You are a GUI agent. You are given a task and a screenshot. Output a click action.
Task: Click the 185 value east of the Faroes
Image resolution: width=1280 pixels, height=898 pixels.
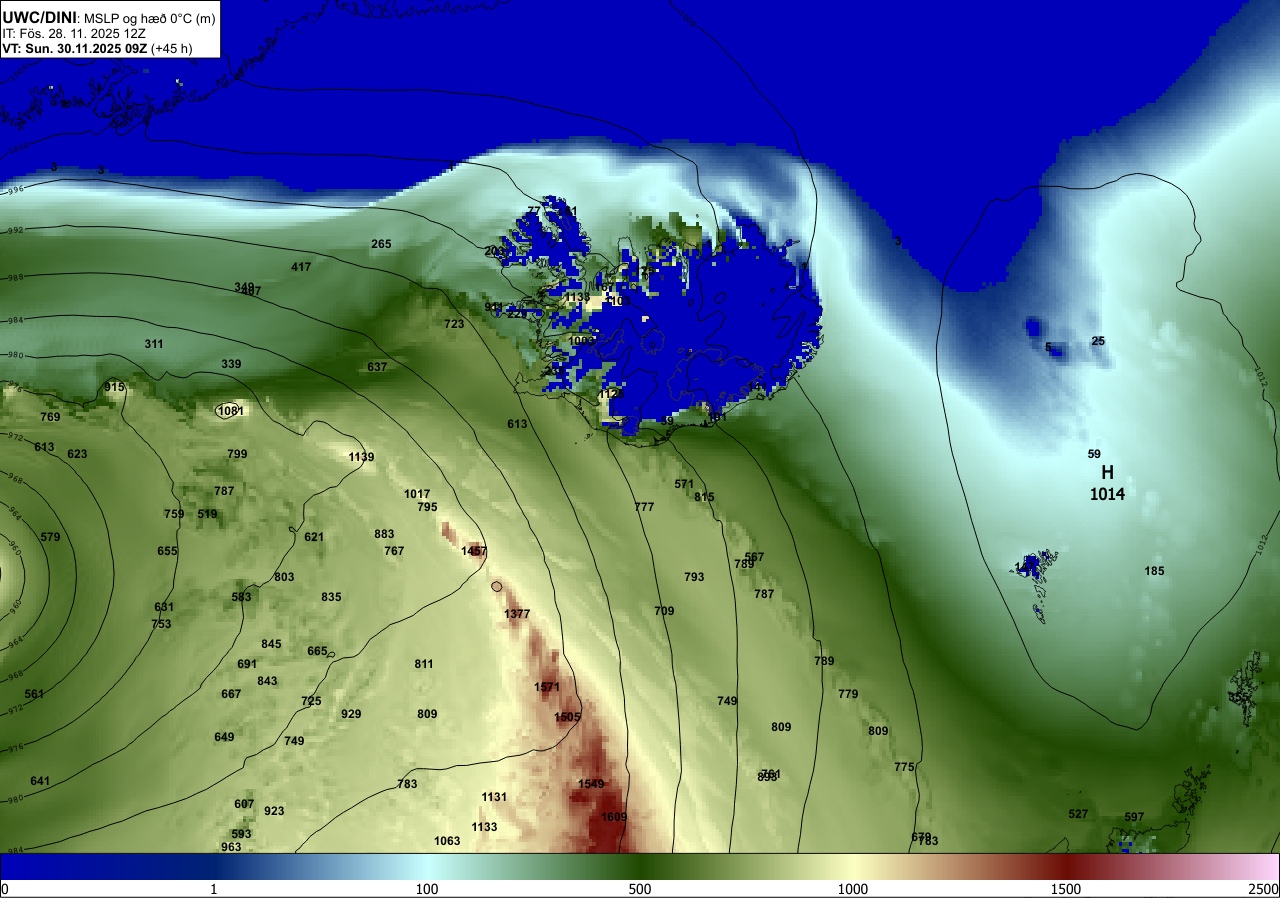1154,571
